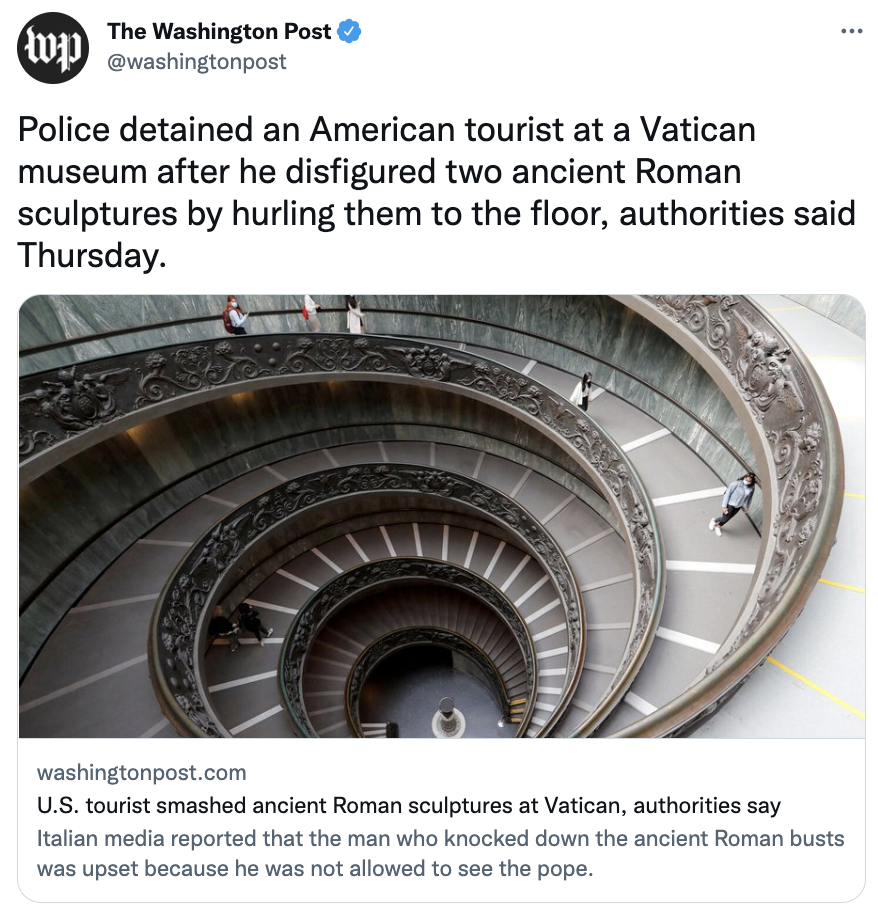Click the word 'Vatican' in the tweet text
Image resolution: width=878 pixels, height=918 pixels.
click(x=697, y=129)
